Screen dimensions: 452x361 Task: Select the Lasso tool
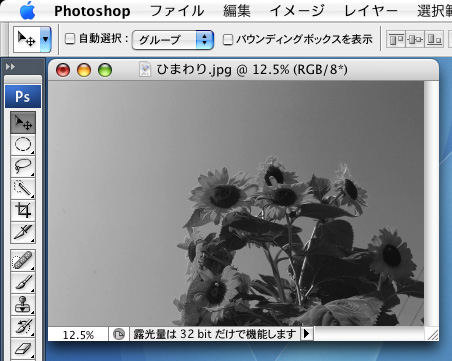[x=23, y=167]
